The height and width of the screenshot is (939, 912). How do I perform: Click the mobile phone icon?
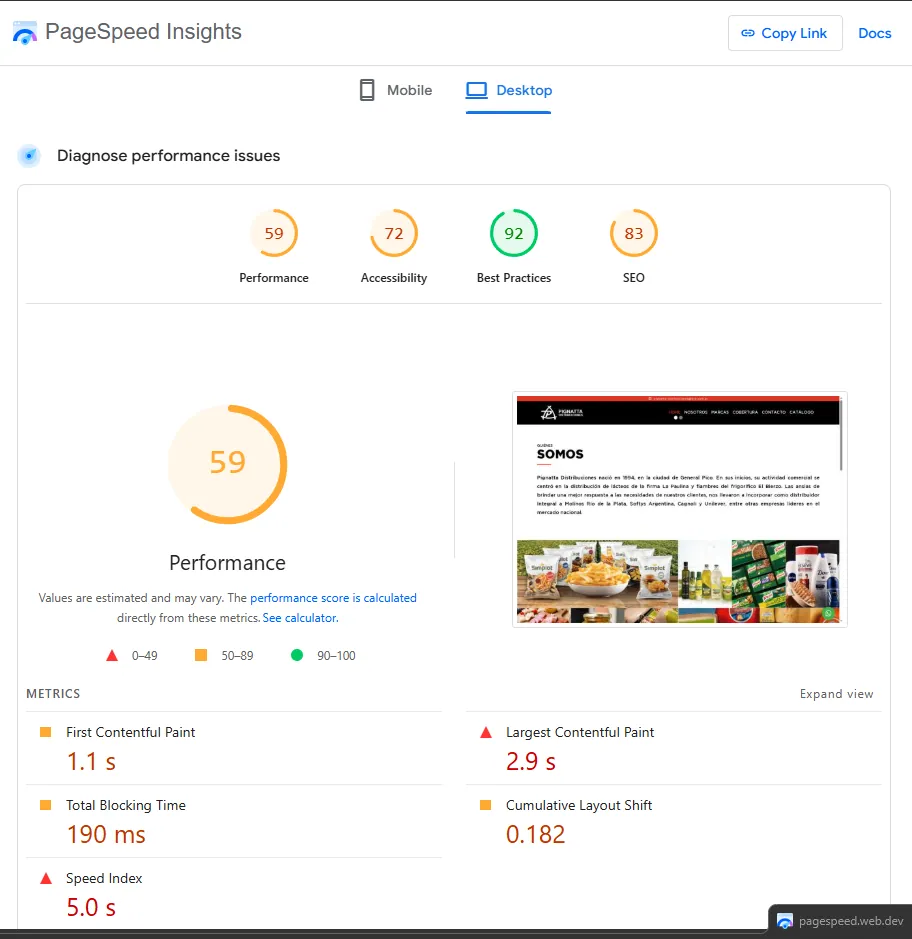pyautogui.click(x=366, y=90)
